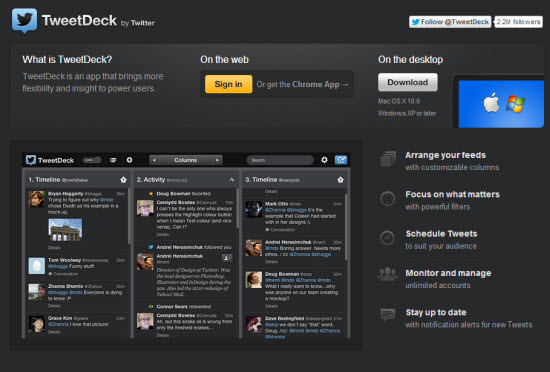
Task: Open Details under Grace Kim's tweet
Action: click(54, 332)
